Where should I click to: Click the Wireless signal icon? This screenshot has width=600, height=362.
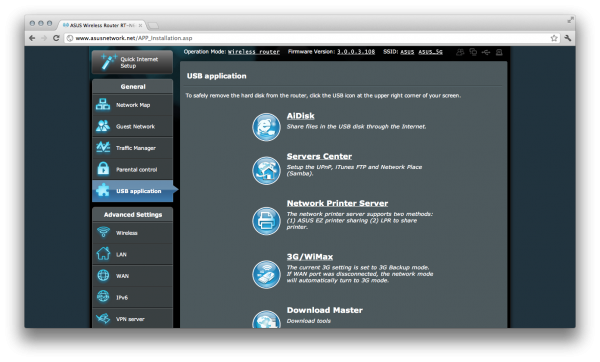pos(103,232)
